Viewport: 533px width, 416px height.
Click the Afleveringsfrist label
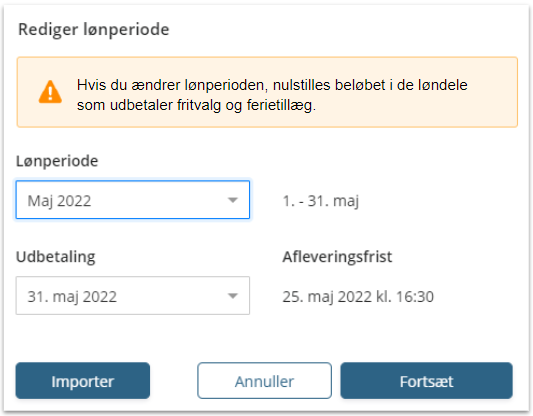point(337,257)
